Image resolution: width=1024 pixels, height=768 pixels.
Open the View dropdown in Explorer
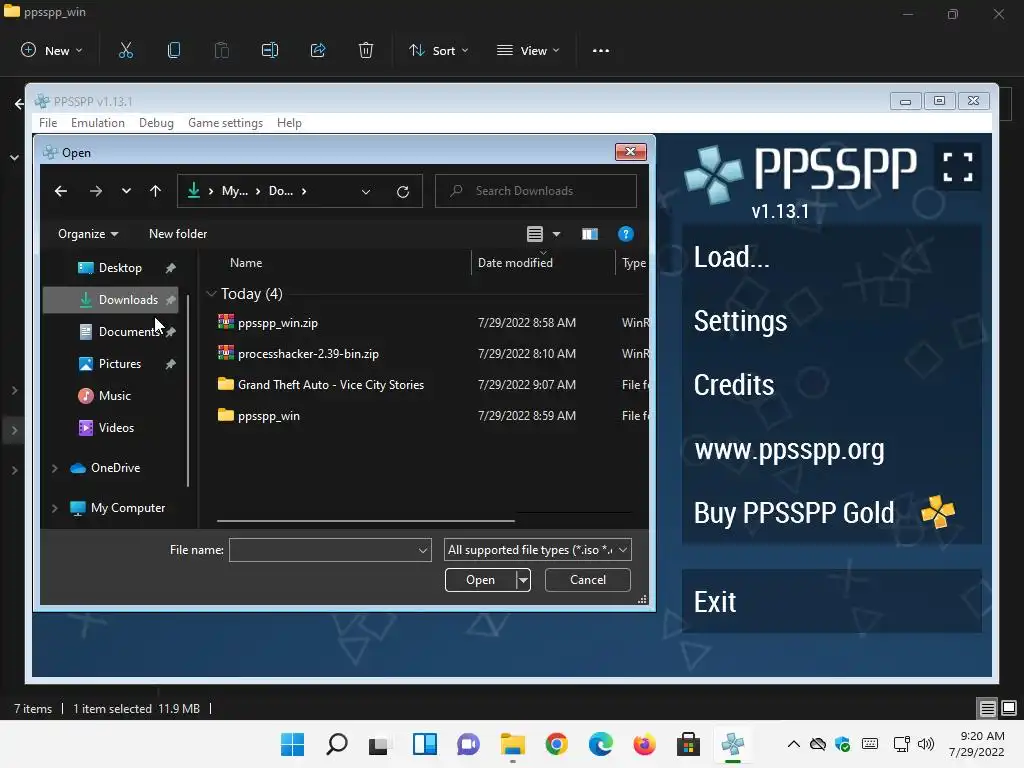click(x=528, y=50)
